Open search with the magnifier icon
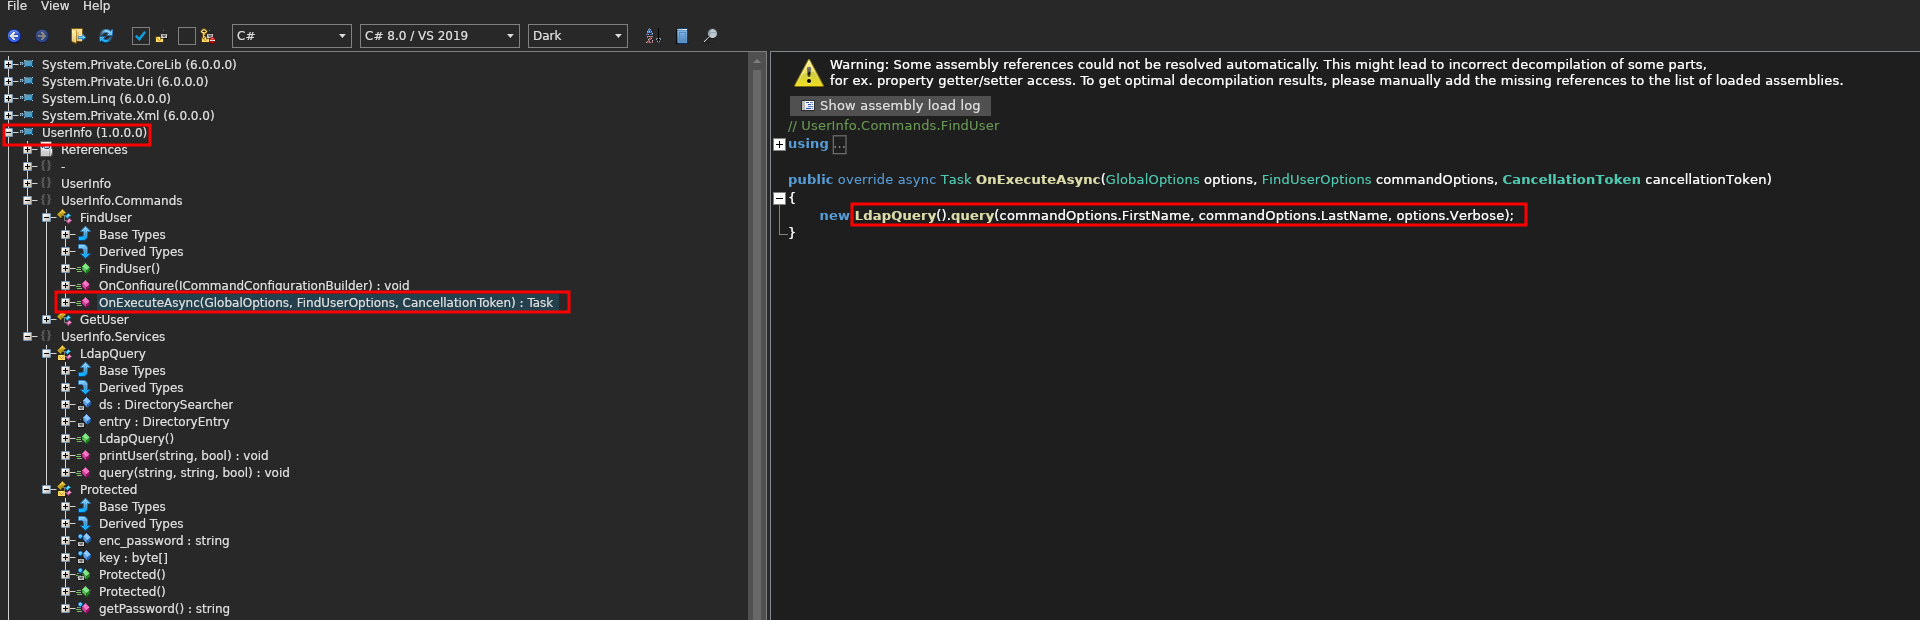The image size is (1920, 620). click(x=711, y=36)
